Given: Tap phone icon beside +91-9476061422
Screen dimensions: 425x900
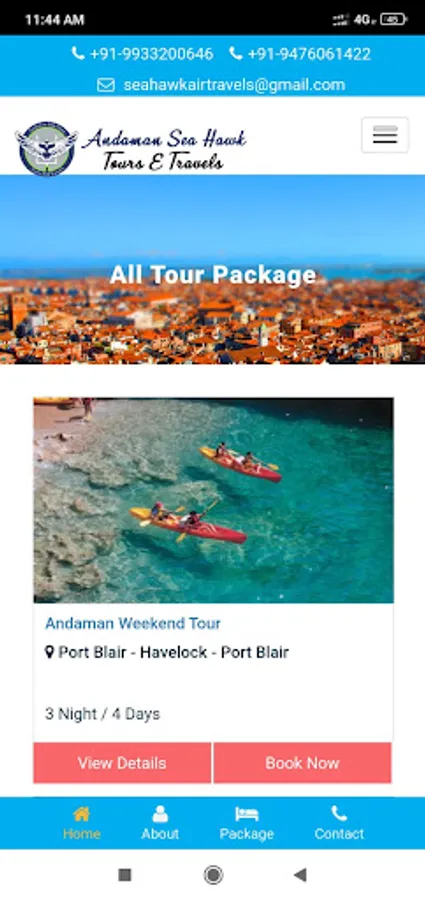Looking at the screenshot, I should coord(235,53).
